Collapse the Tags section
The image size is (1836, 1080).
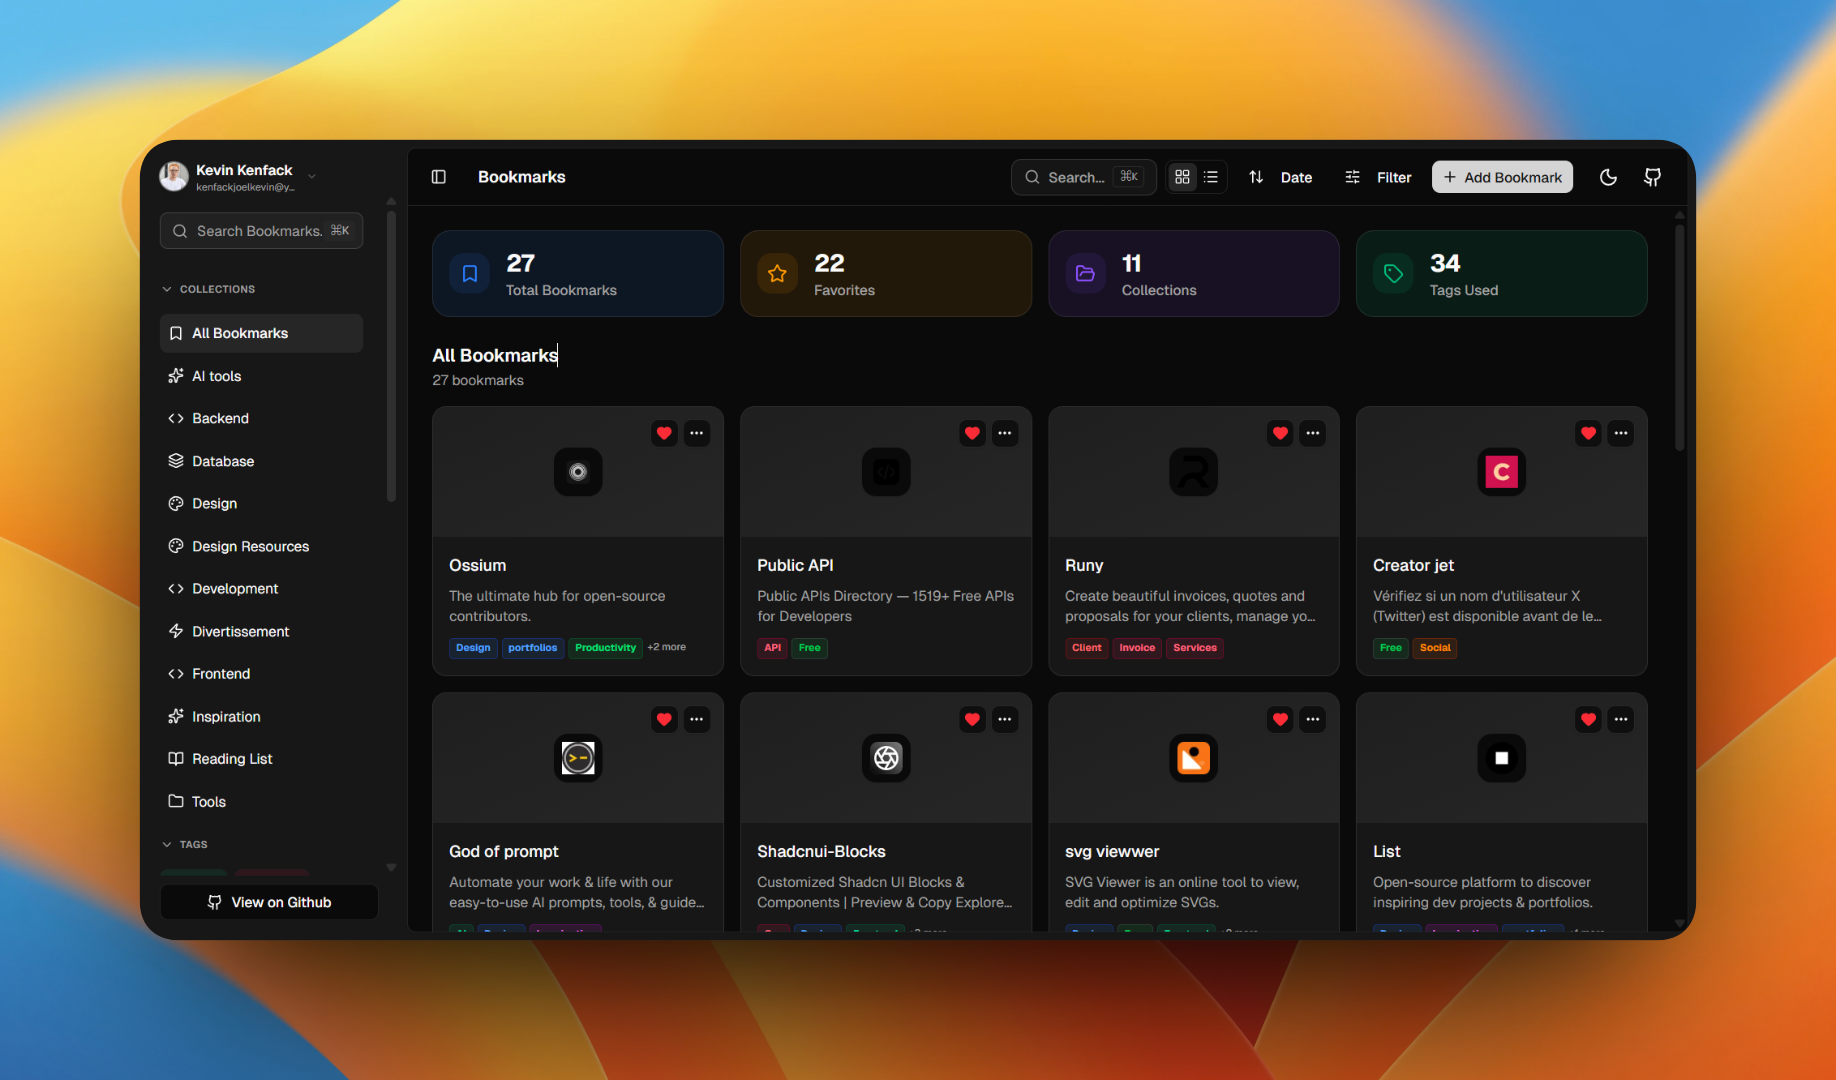185,845
